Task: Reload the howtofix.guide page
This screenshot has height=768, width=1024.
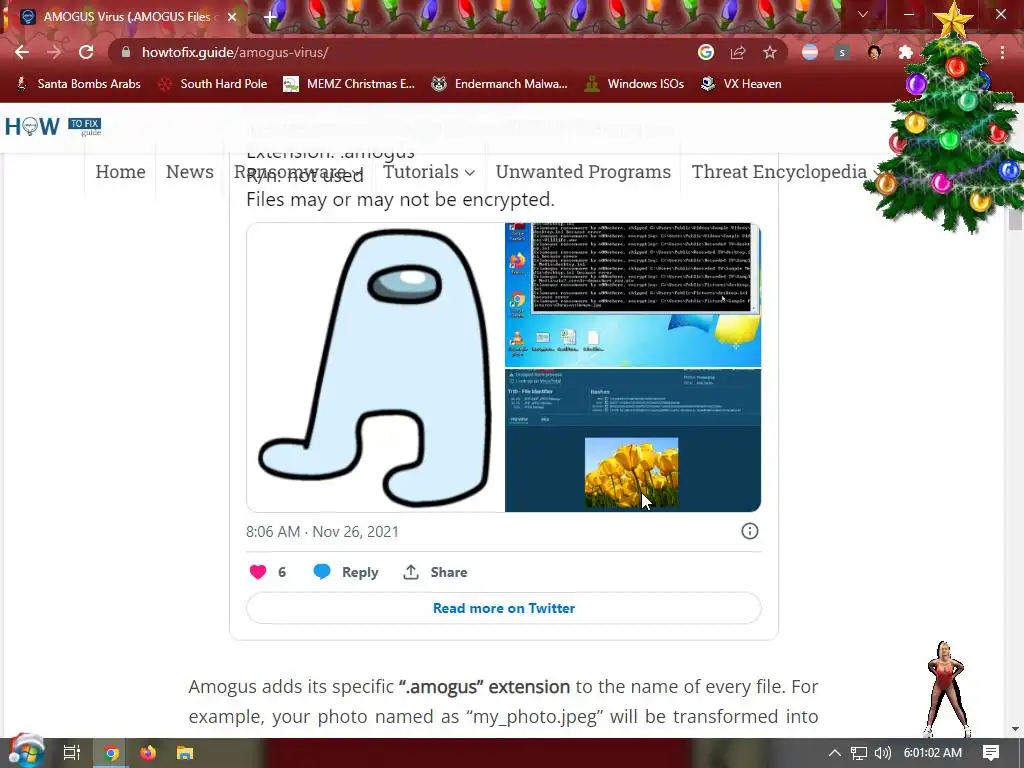Action: 86,52
